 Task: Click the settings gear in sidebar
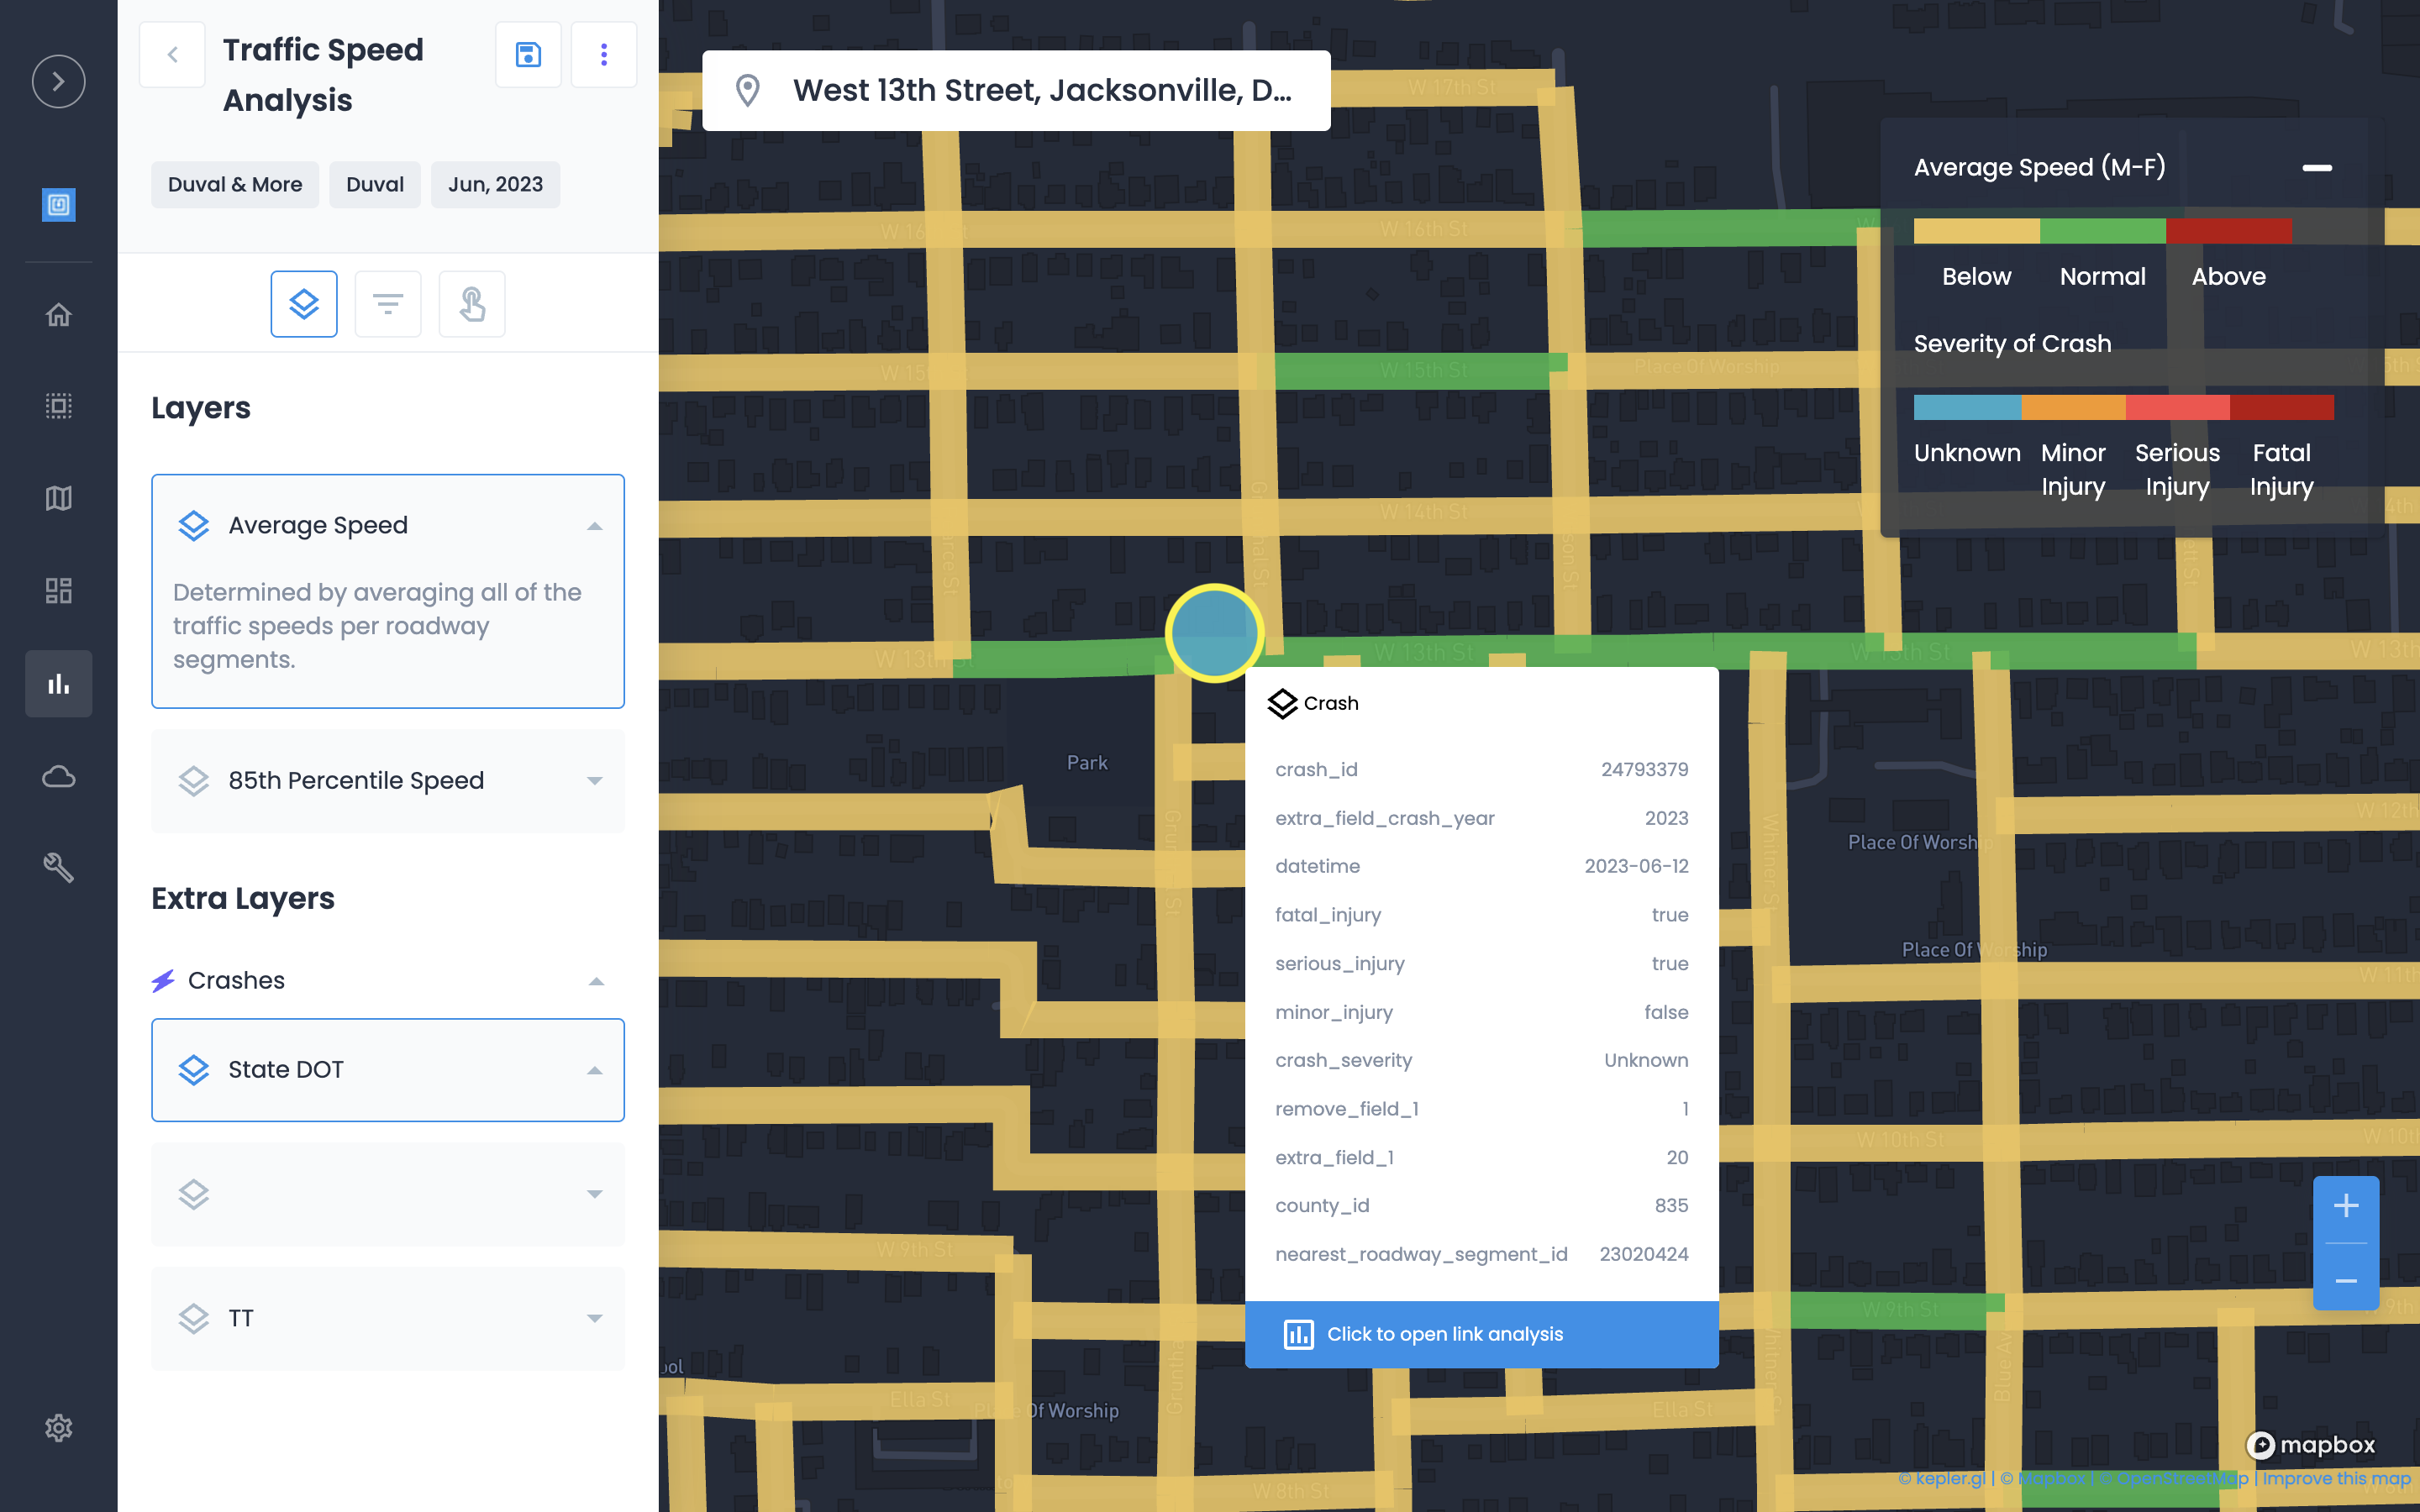pos(58,1428)
